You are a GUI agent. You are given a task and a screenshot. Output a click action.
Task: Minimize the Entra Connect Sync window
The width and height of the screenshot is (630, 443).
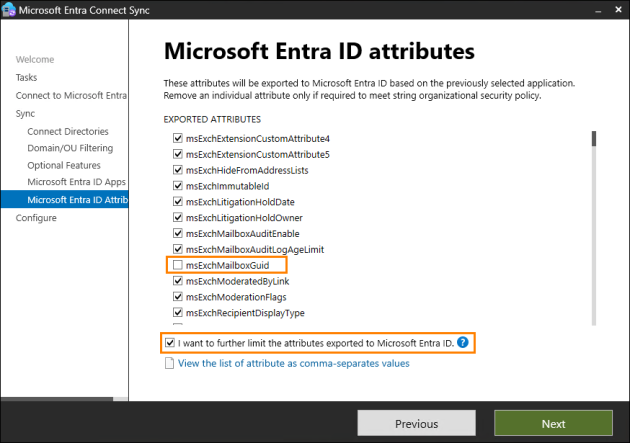598,10
